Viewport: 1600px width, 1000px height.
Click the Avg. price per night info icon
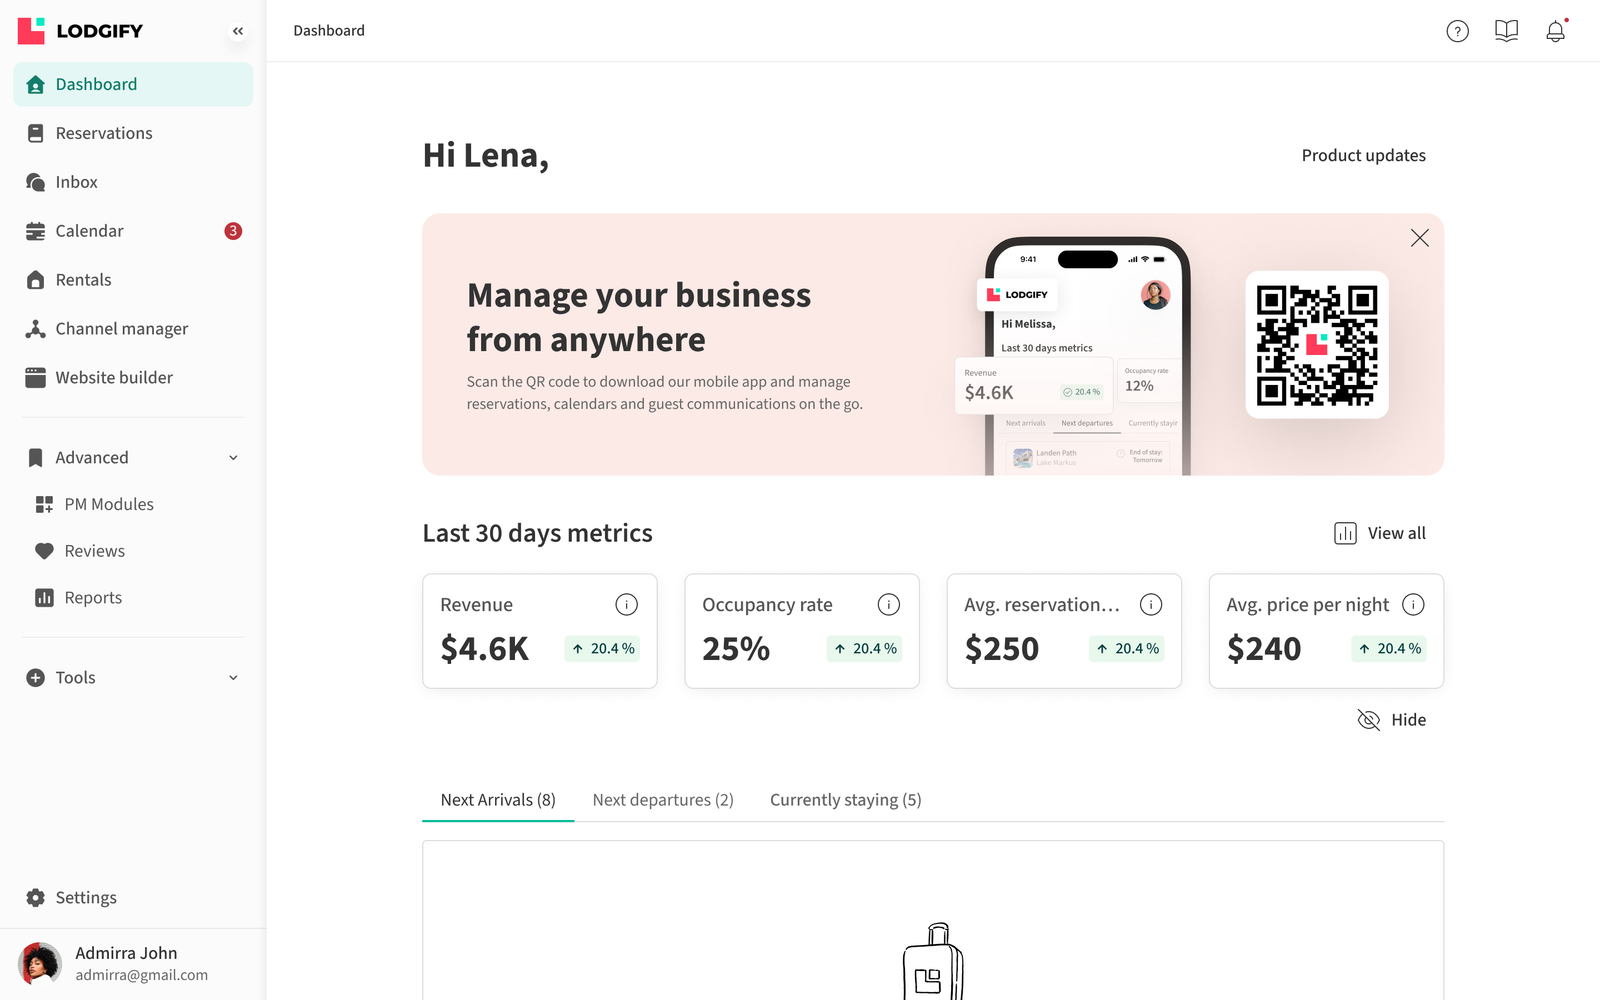[1413, 604]
